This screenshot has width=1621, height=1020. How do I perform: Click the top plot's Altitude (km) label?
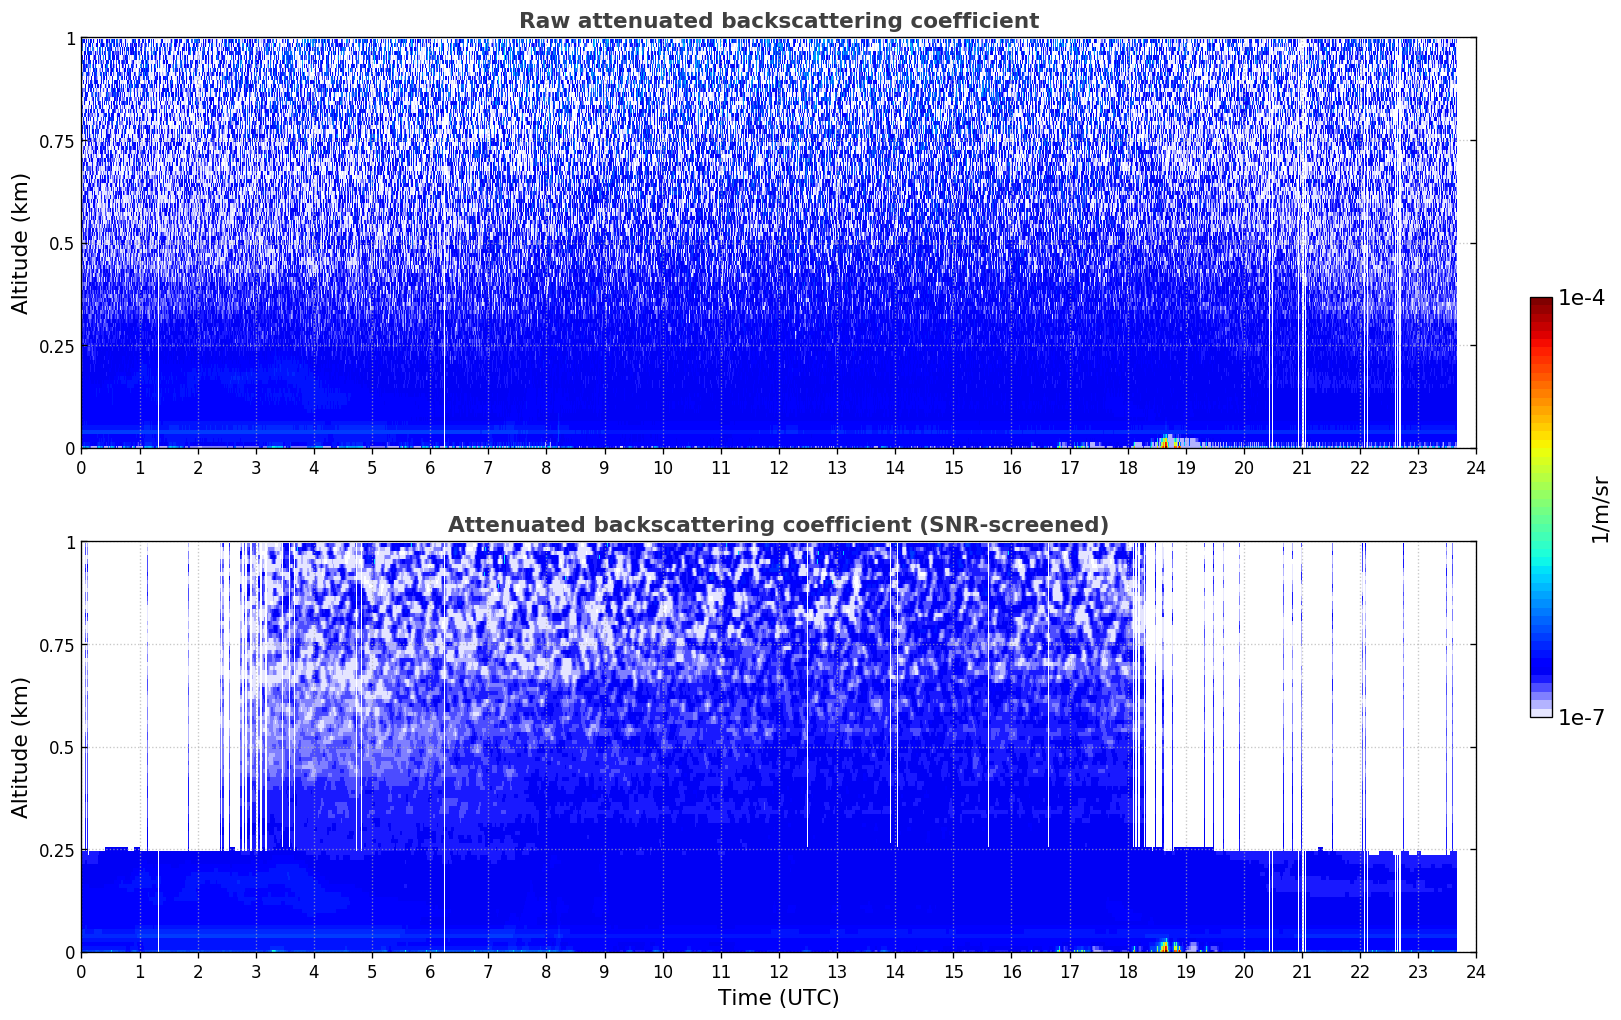pos(21,243)
